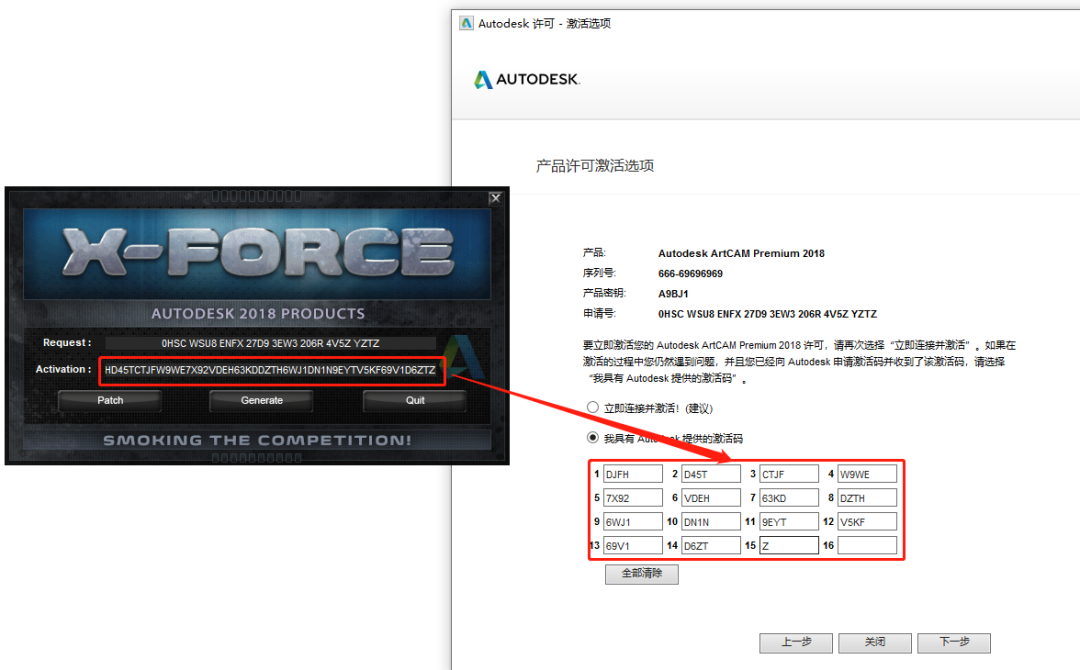Click the 下一步 next button

point(954,642)
